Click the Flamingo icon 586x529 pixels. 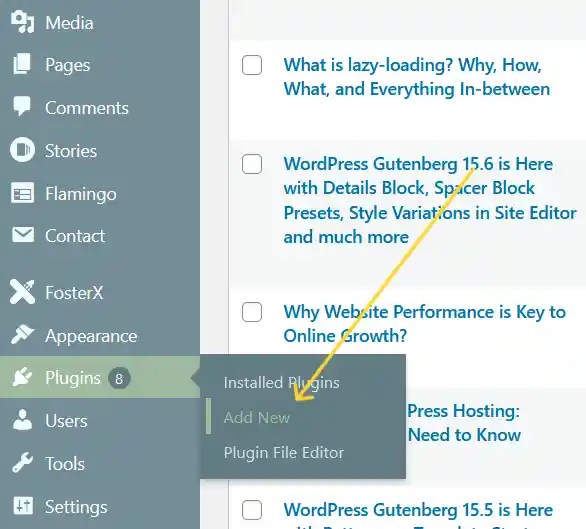tap(22, 193)
